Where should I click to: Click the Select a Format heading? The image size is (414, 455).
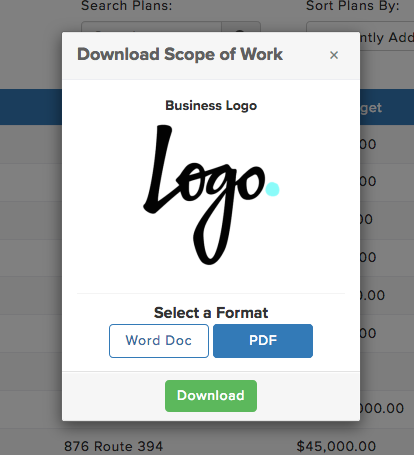(211, 313)
